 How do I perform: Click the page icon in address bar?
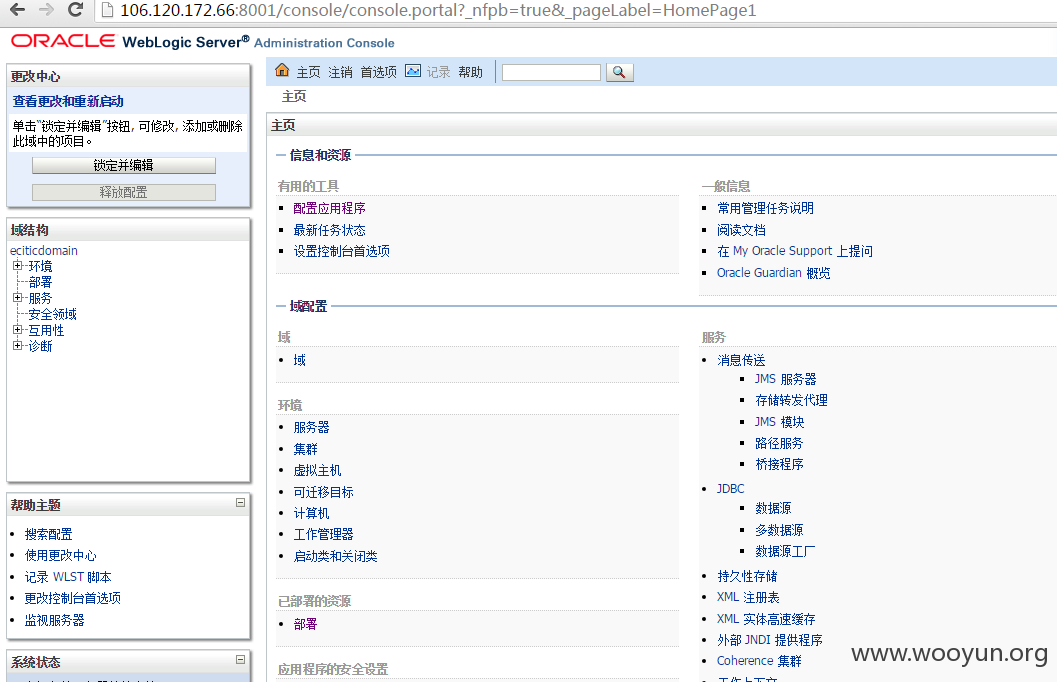107,10
